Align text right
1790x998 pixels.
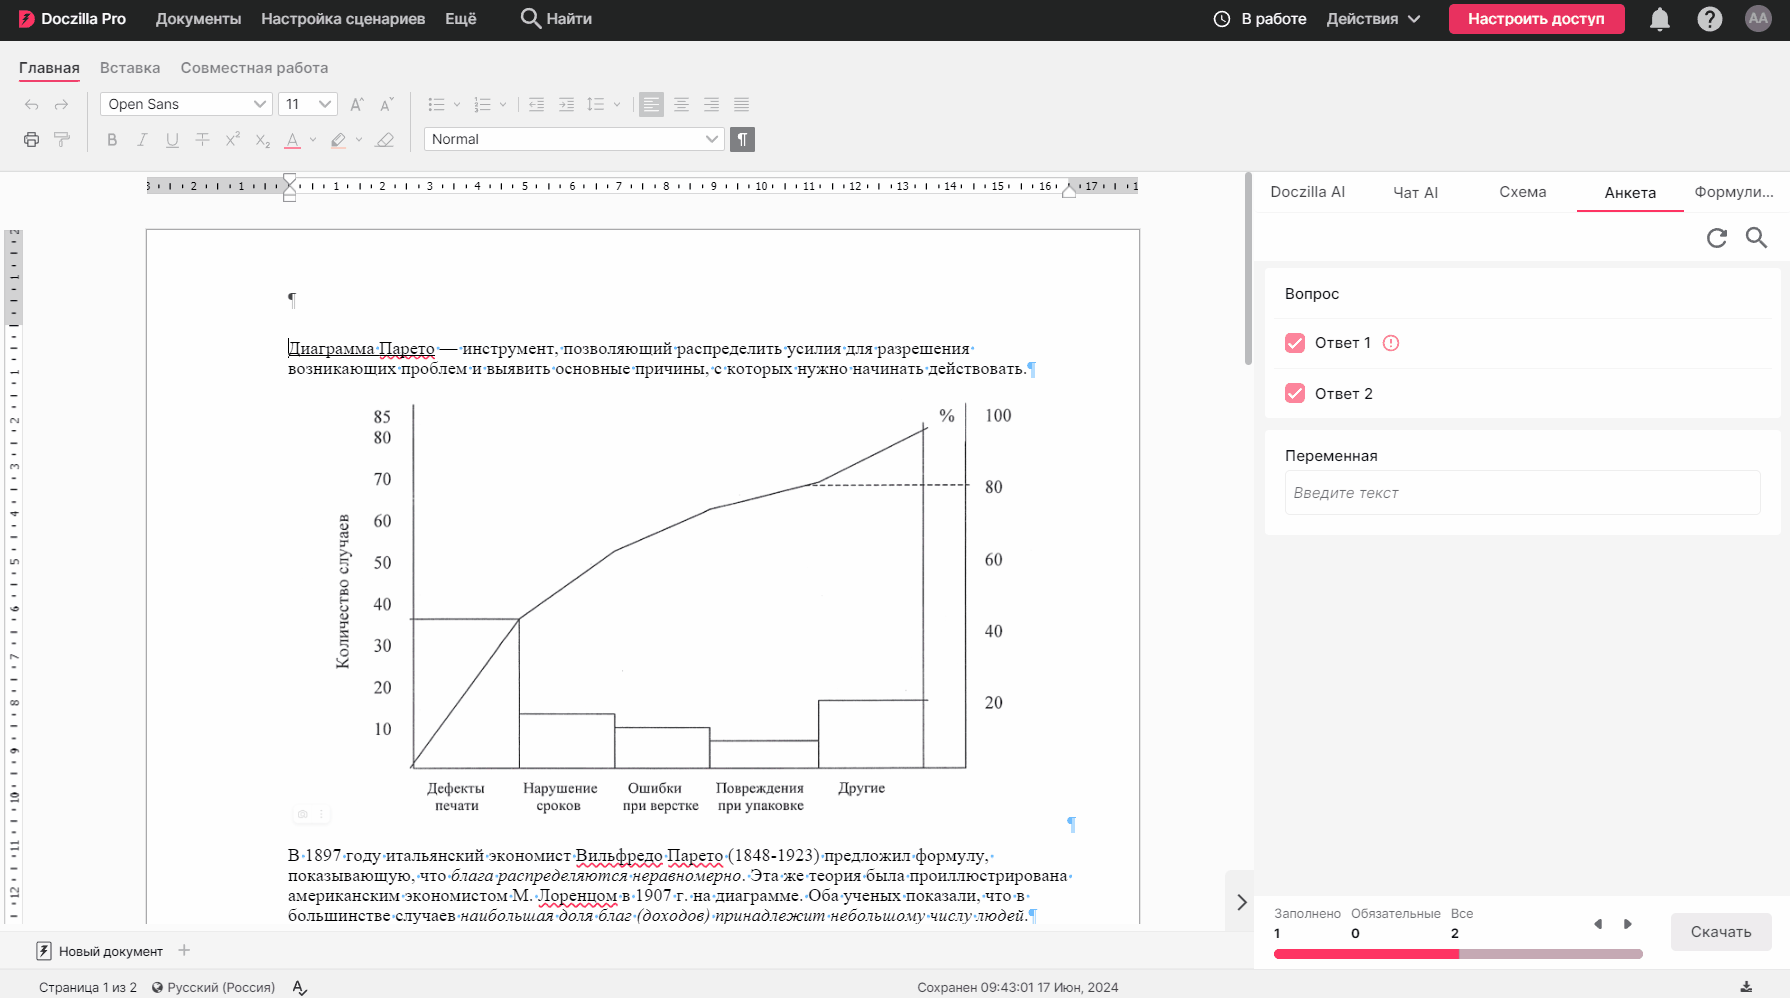[x=711, y=104]
